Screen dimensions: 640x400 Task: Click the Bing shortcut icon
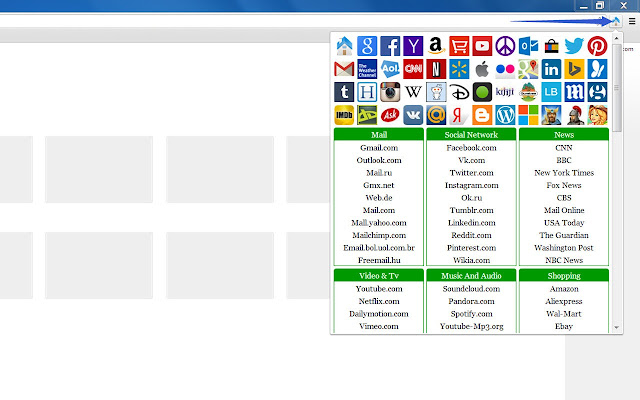click(574, 69)
